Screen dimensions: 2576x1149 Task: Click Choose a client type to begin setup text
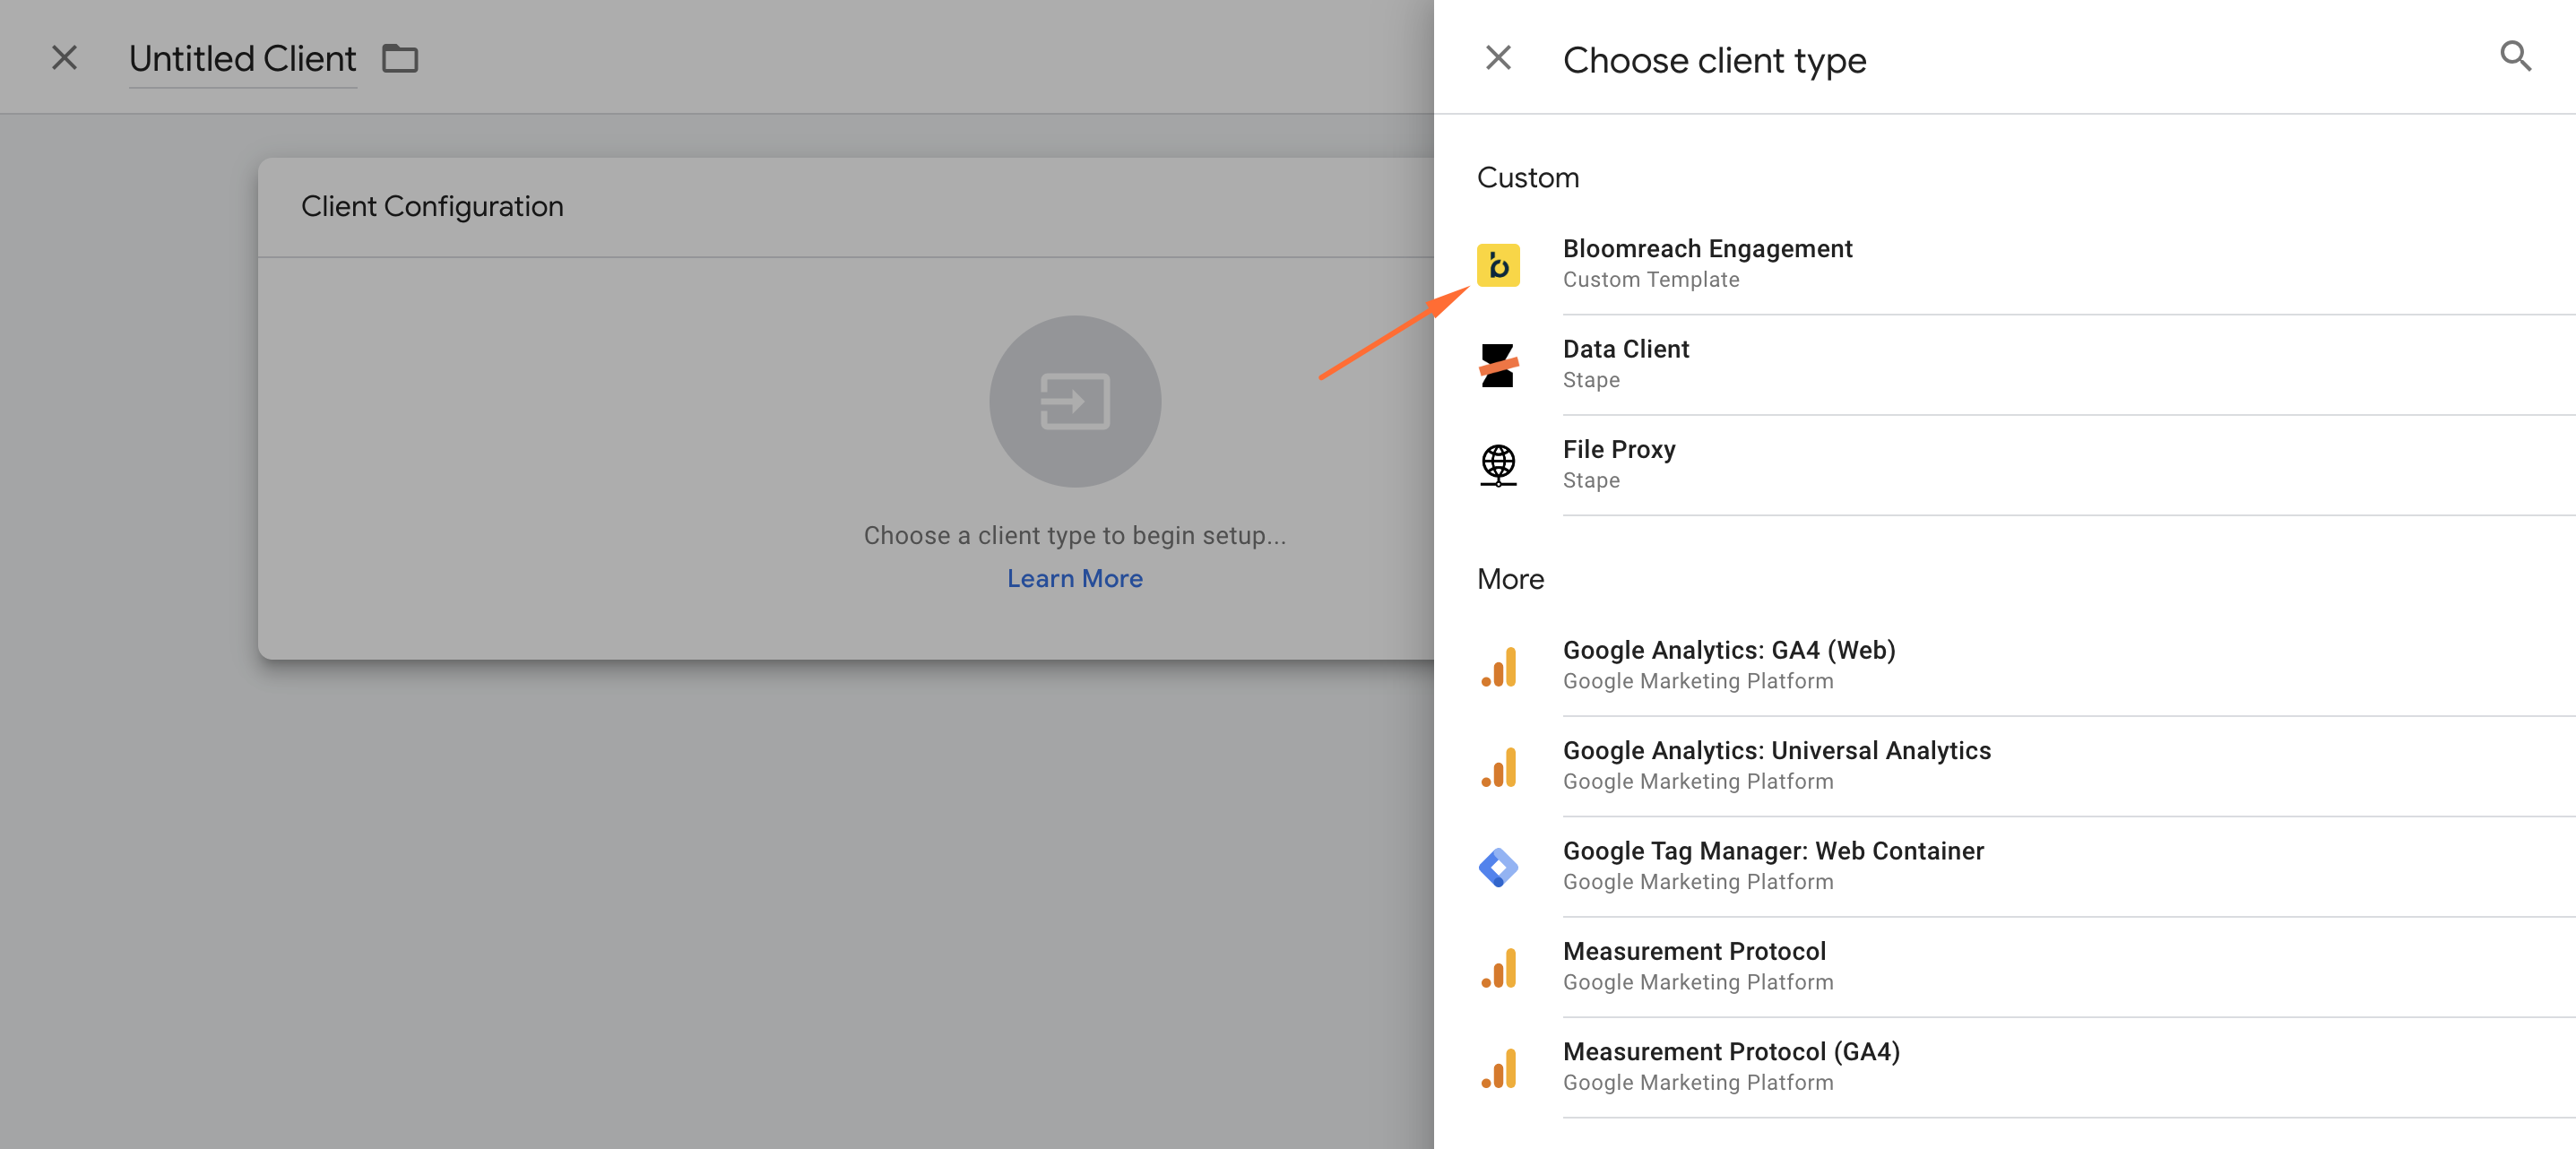tap(1075, 535)
